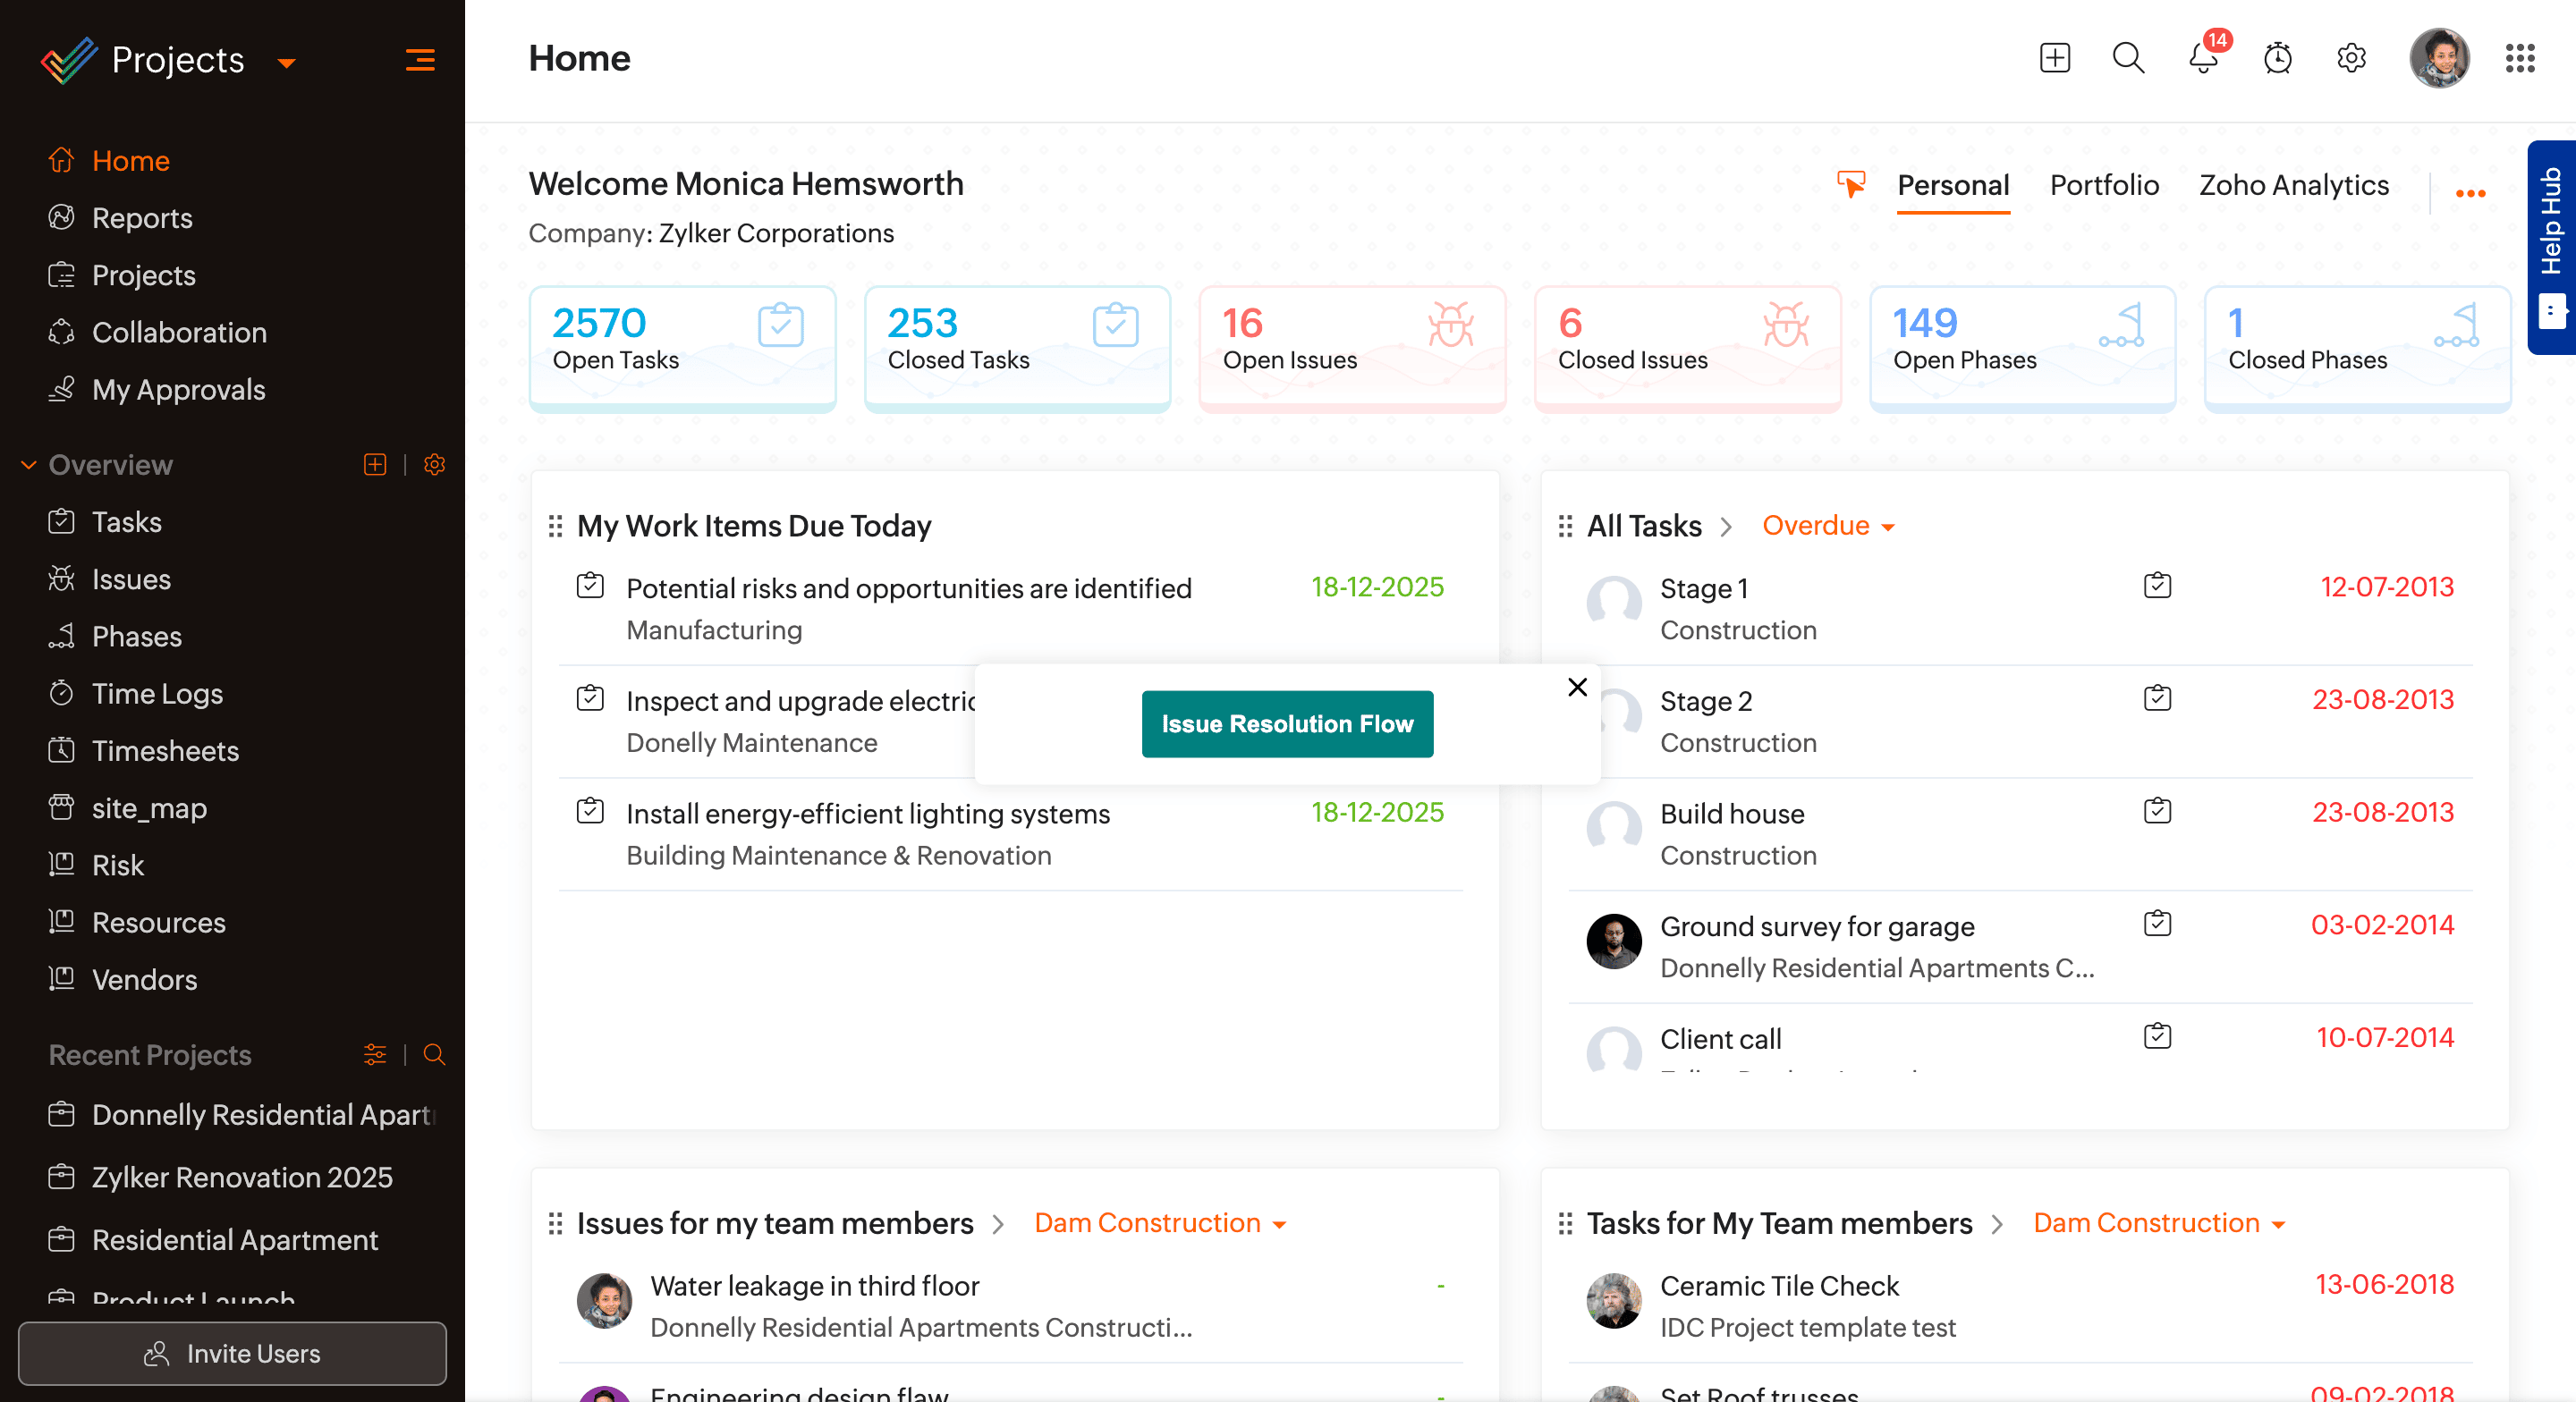The width and height of the screenshot is (2576, 1402).
Task: Open the apps grid launcher icon
Action: pyautogui.click(x=2519, y=59)
